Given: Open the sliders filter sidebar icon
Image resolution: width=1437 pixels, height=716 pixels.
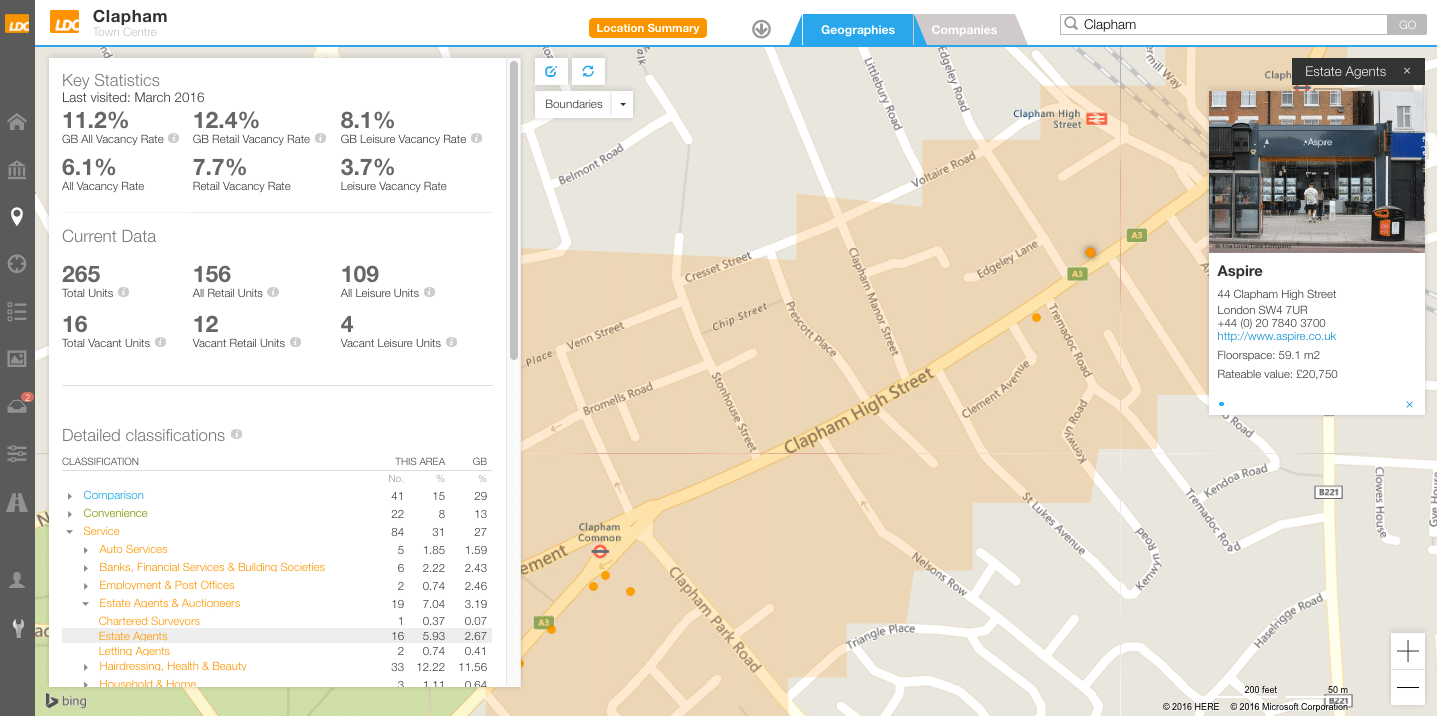Looking at the screenshot, I should (x=17, y=453).
